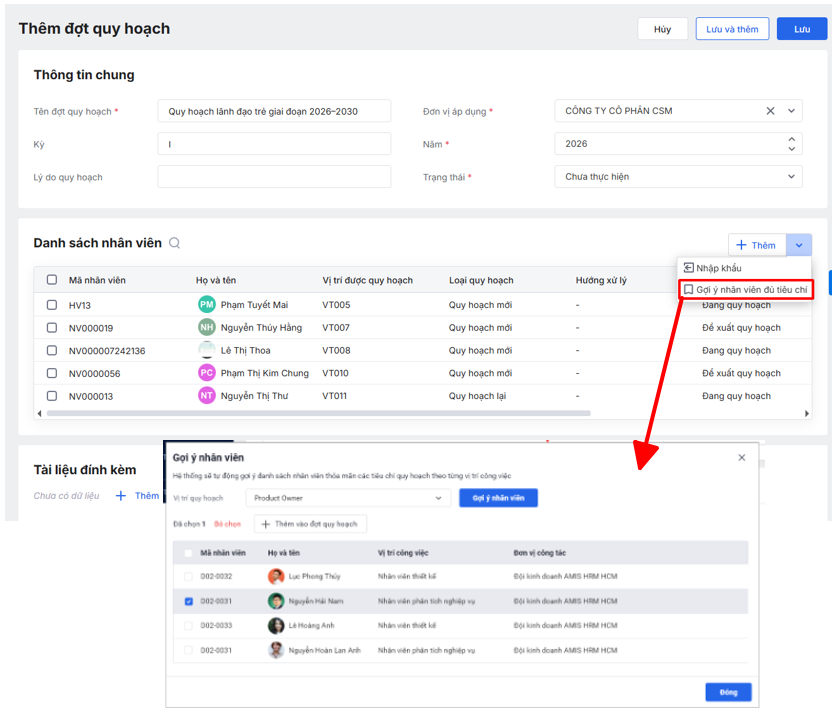This screenshot has width=839, height=724.
Task: Select Gợi ý nhân viên đủ tiêu chí
Action: click(x=750, y=289)
